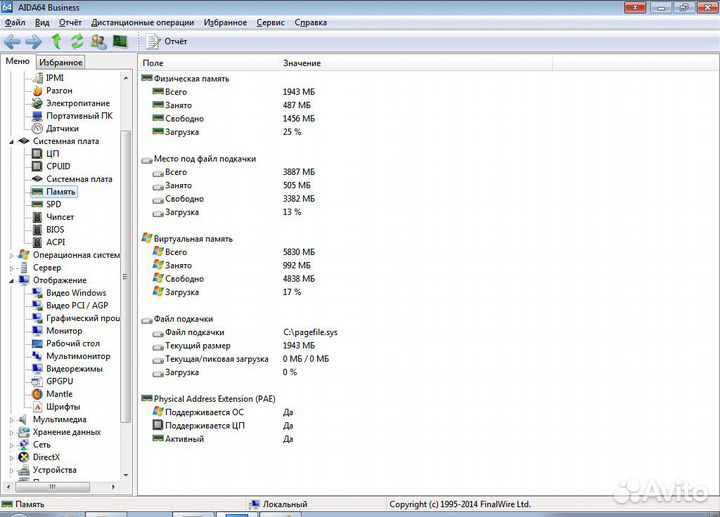This screenshot has height=517, width=720.
Task: Click the tree panel vertical scrollbar
Action: pyautogui.click(x=125, y=276)
